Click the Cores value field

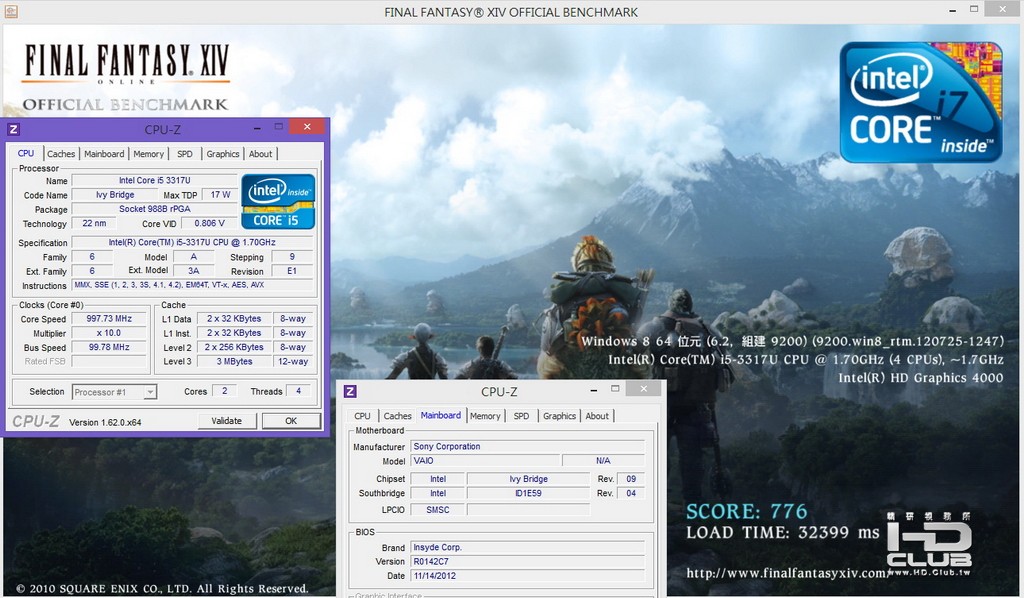click(x=225, y=391)
